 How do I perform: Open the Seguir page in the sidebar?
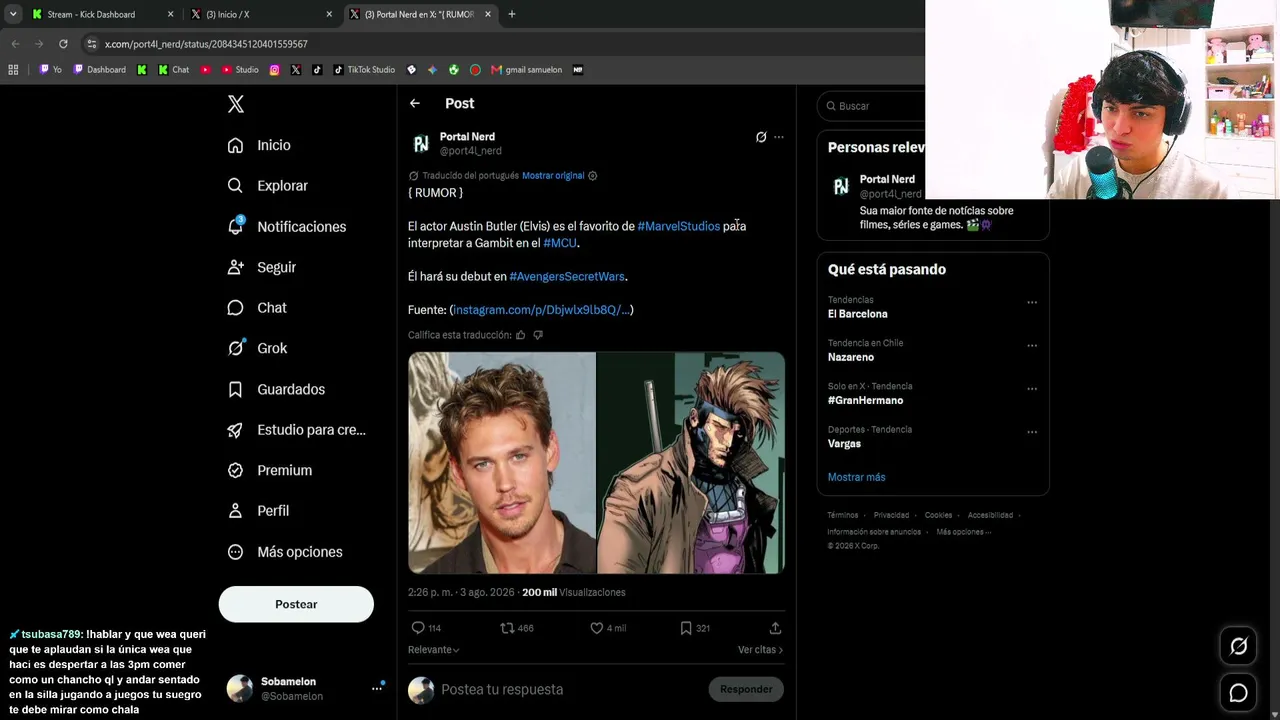coord(261,267)
